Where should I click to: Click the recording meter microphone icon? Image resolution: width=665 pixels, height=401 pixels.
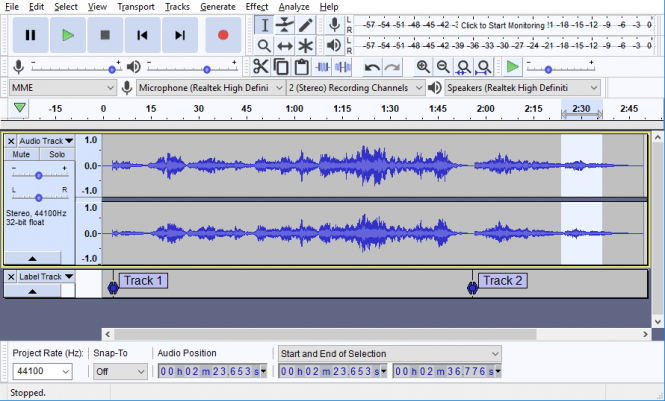point(335,25)
